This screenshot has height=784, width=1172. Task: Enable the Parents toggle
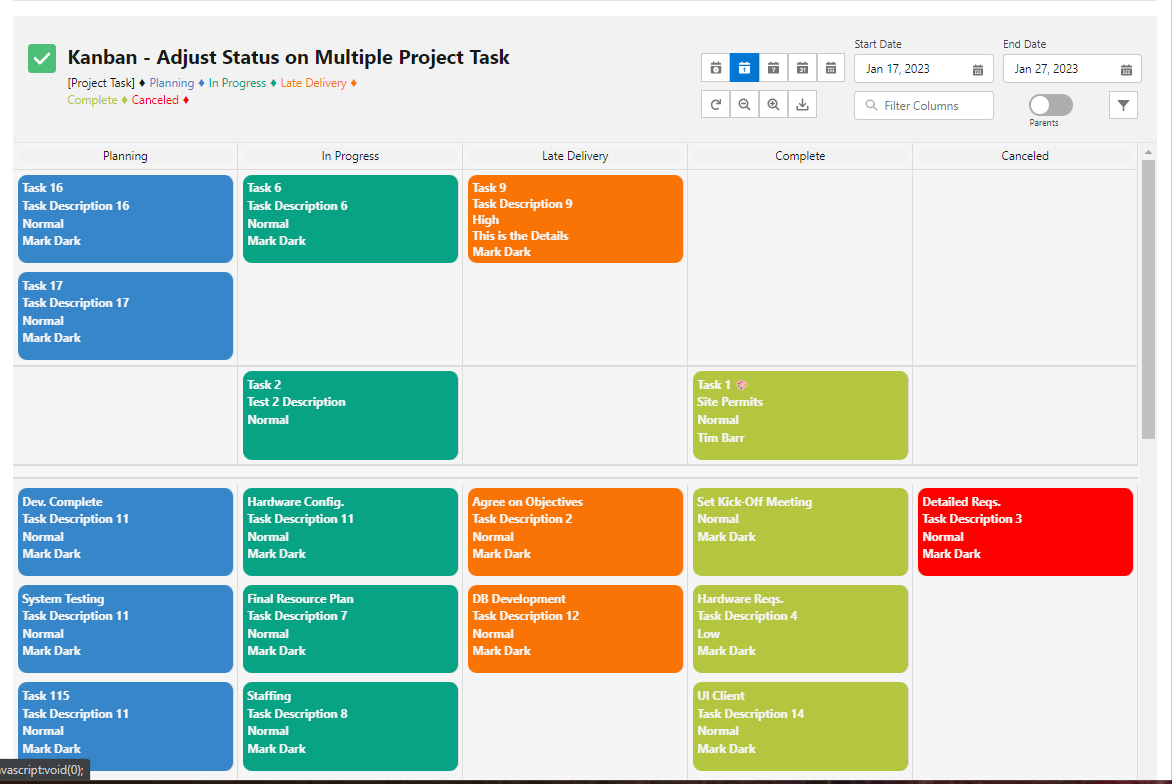pos(1050,104)
